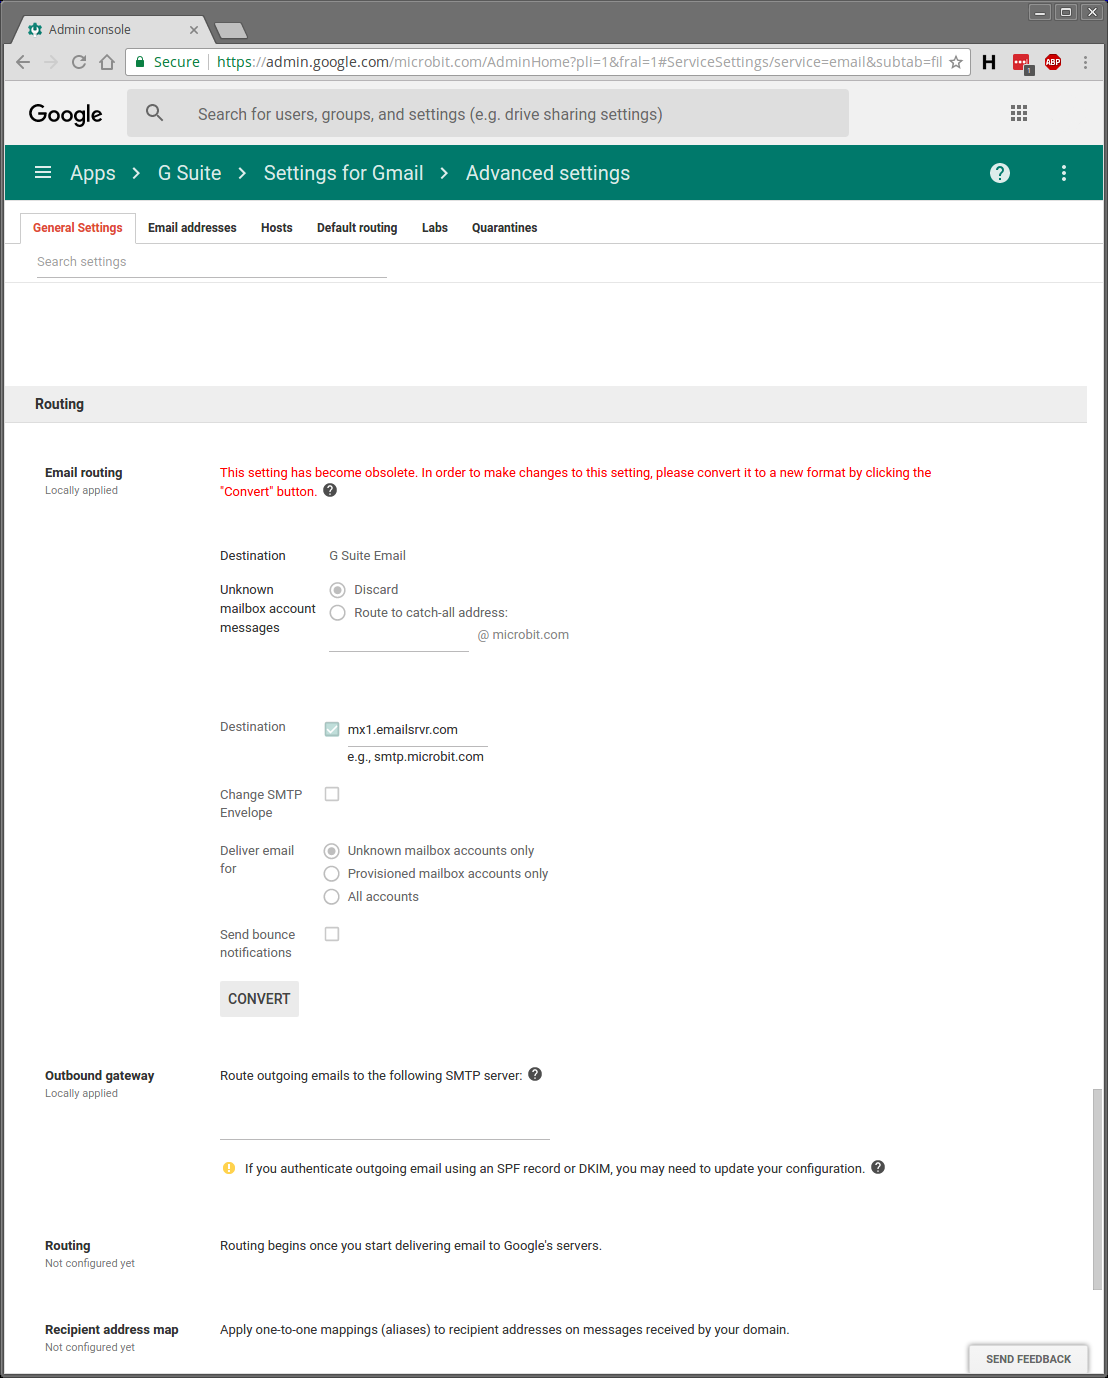Go to browser home icon
The image size is (1108, 1378).
pos(107,62)
